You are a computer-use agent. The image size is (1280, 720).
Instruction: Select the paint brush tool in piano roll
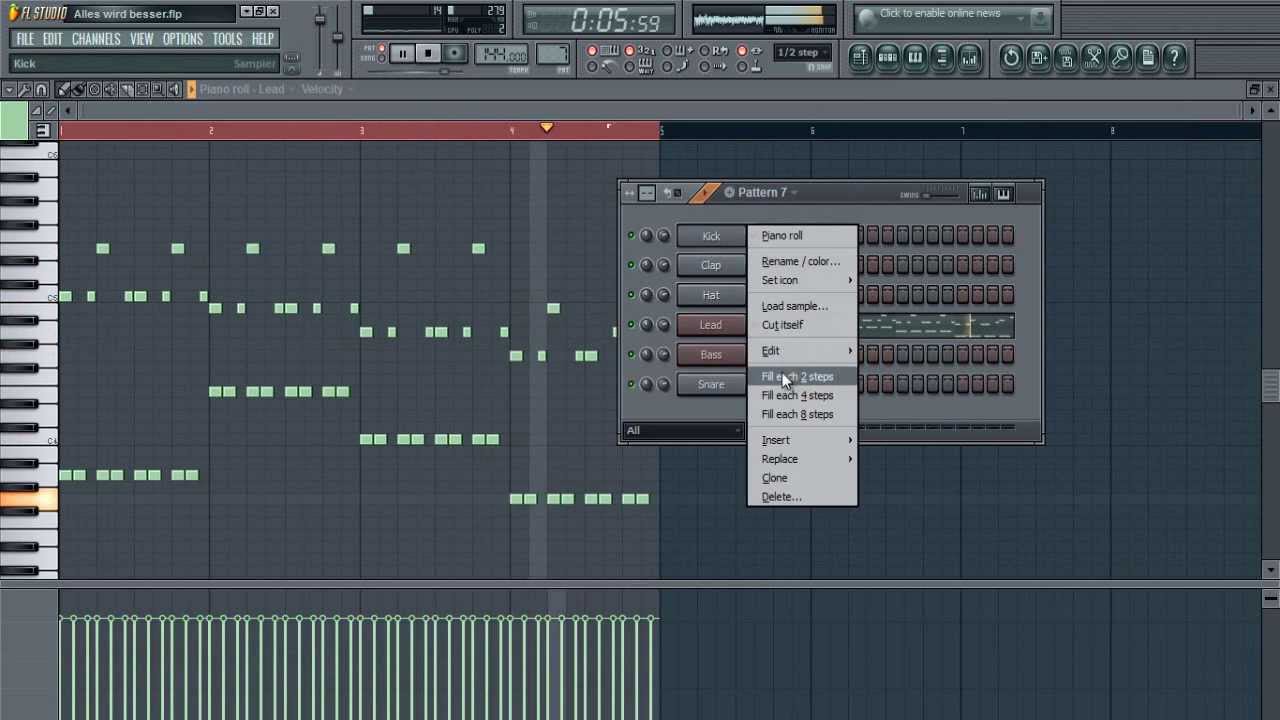point(80,89)
